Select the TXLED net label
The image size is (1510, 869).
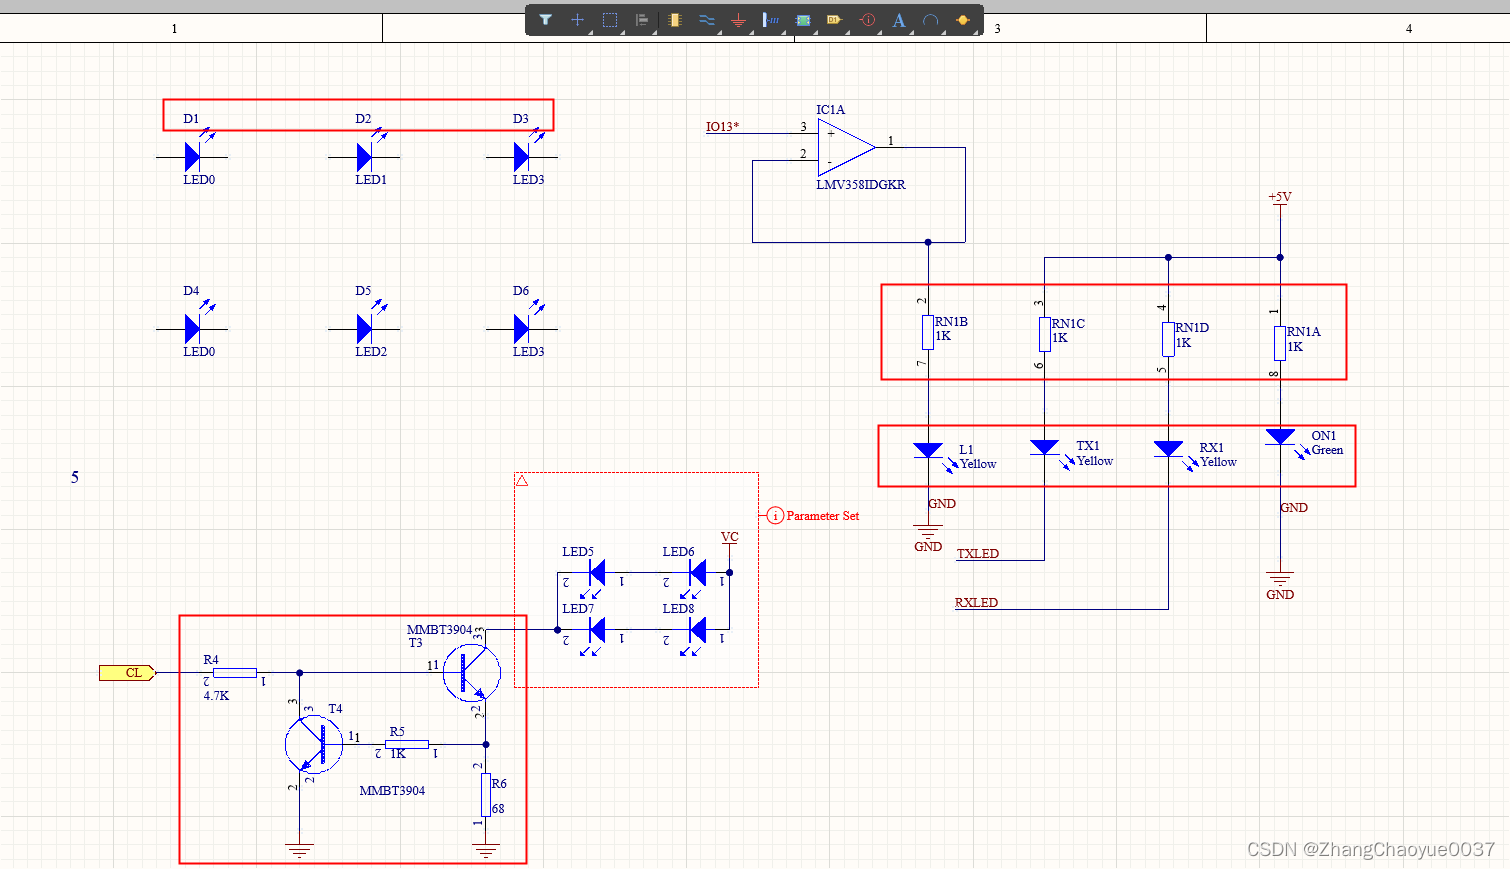[x=978, y=554]
